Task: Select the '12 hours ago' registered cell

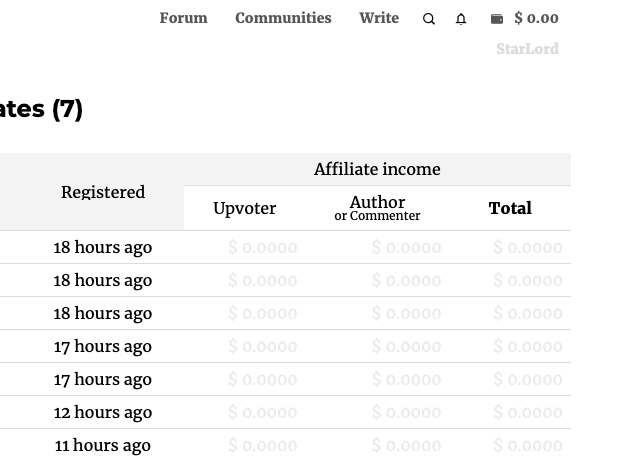Action: pyautogui.click(x=103, y=412)
